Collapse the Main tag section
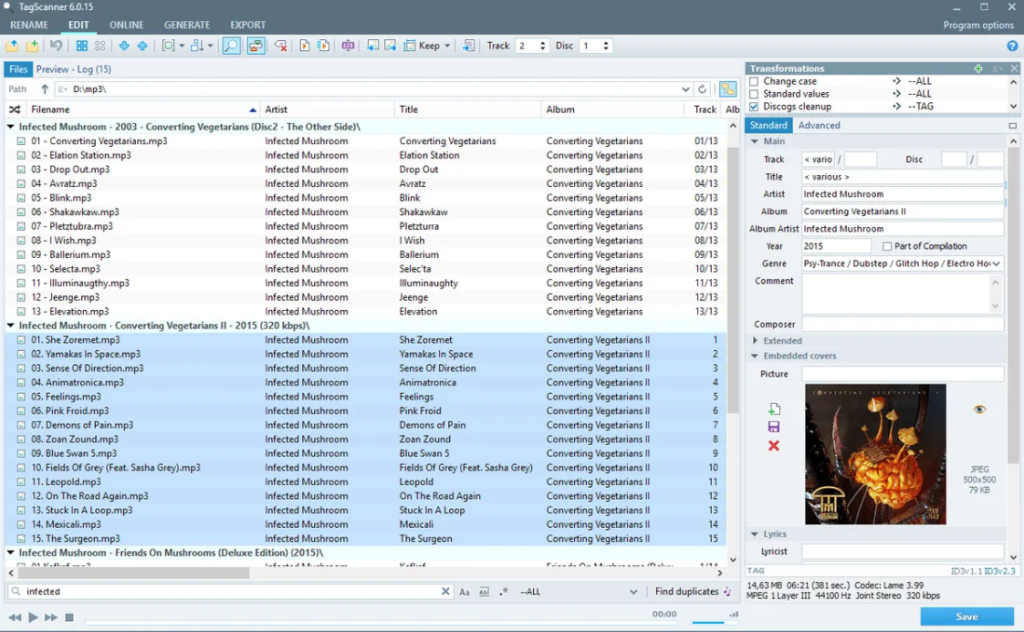 click(x=755, y=141)
